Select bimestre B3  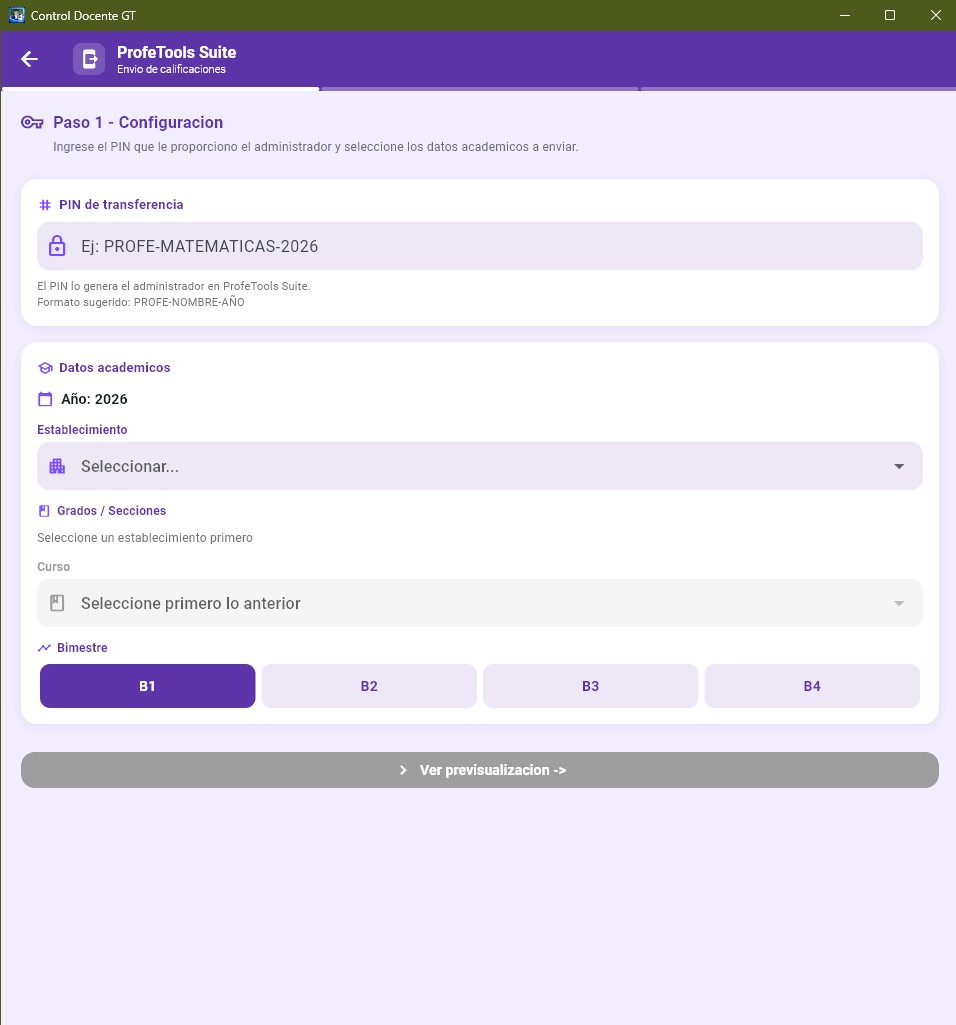590,686
